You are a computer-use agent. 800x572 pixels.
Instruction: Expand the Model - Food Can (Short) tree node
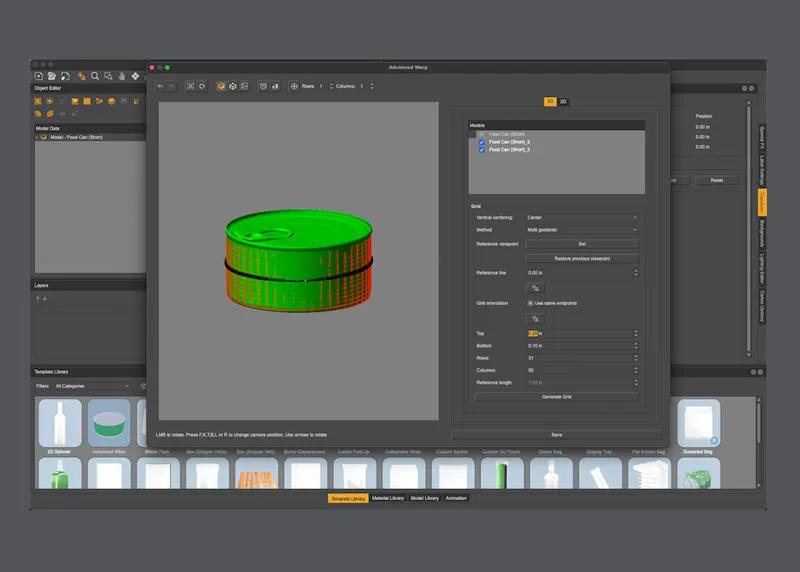point(37,137)
